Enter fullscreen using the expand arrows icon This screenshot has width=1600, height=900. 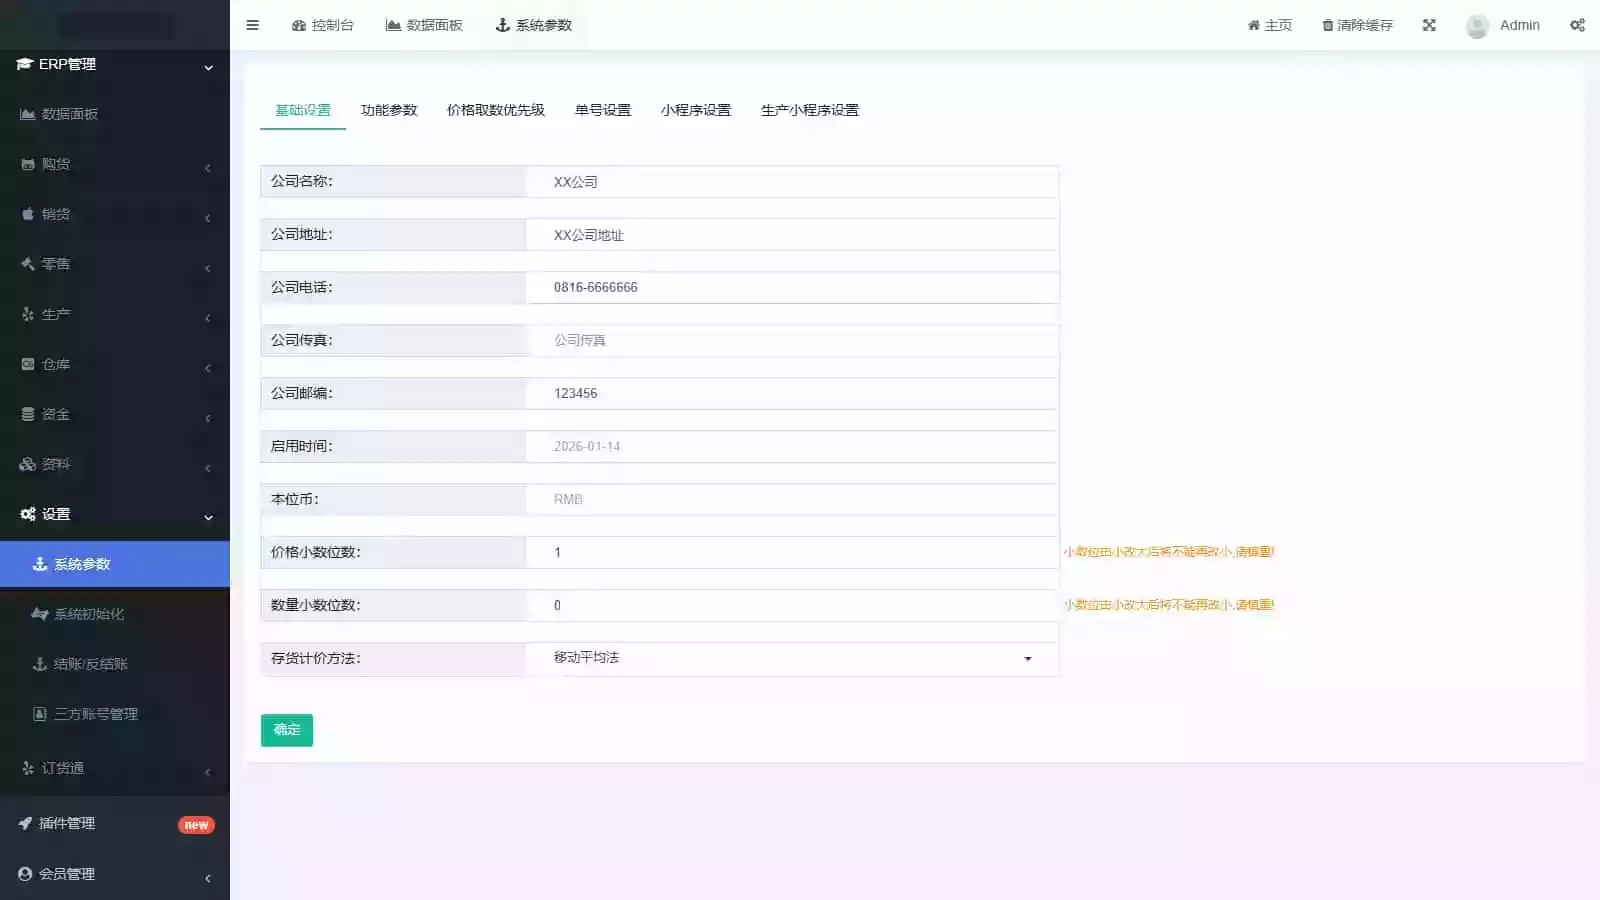click(x=1429, y=25)
